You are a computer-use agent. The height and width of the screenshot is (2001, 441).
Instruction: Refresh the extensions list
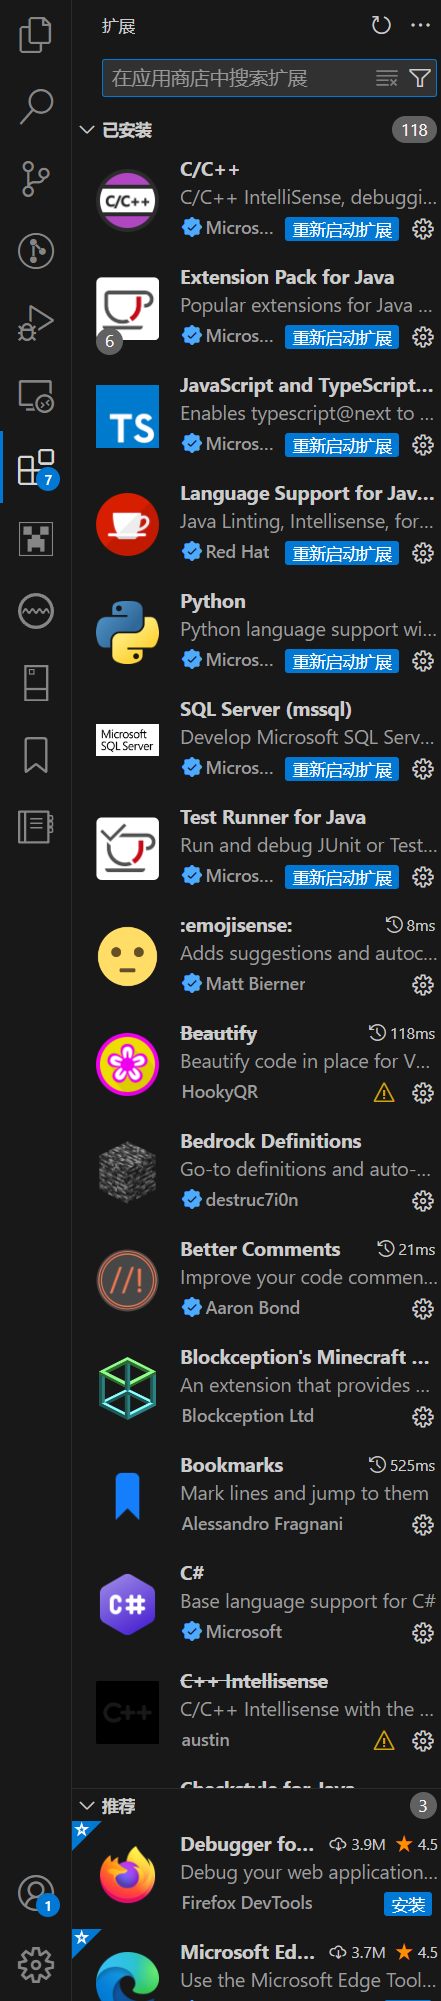tap(381, 26)
